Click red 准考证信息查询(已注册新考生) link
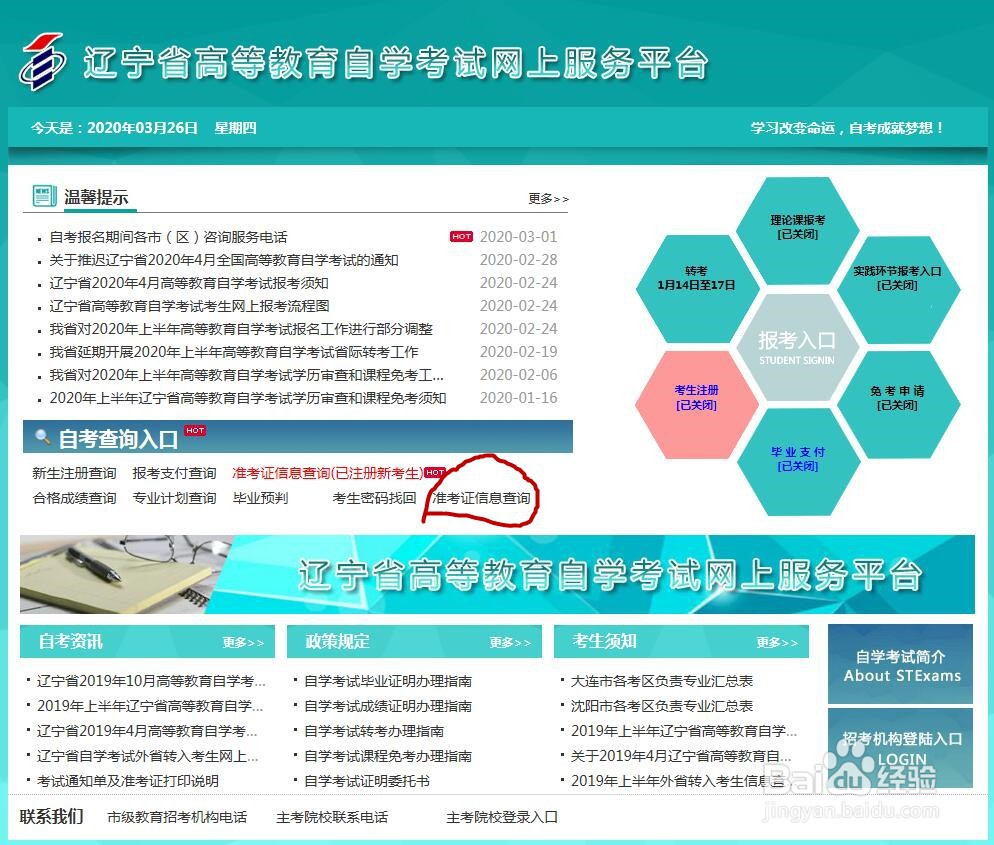Image resolution: width=994 pixels, height=845 pixels. 327,474
